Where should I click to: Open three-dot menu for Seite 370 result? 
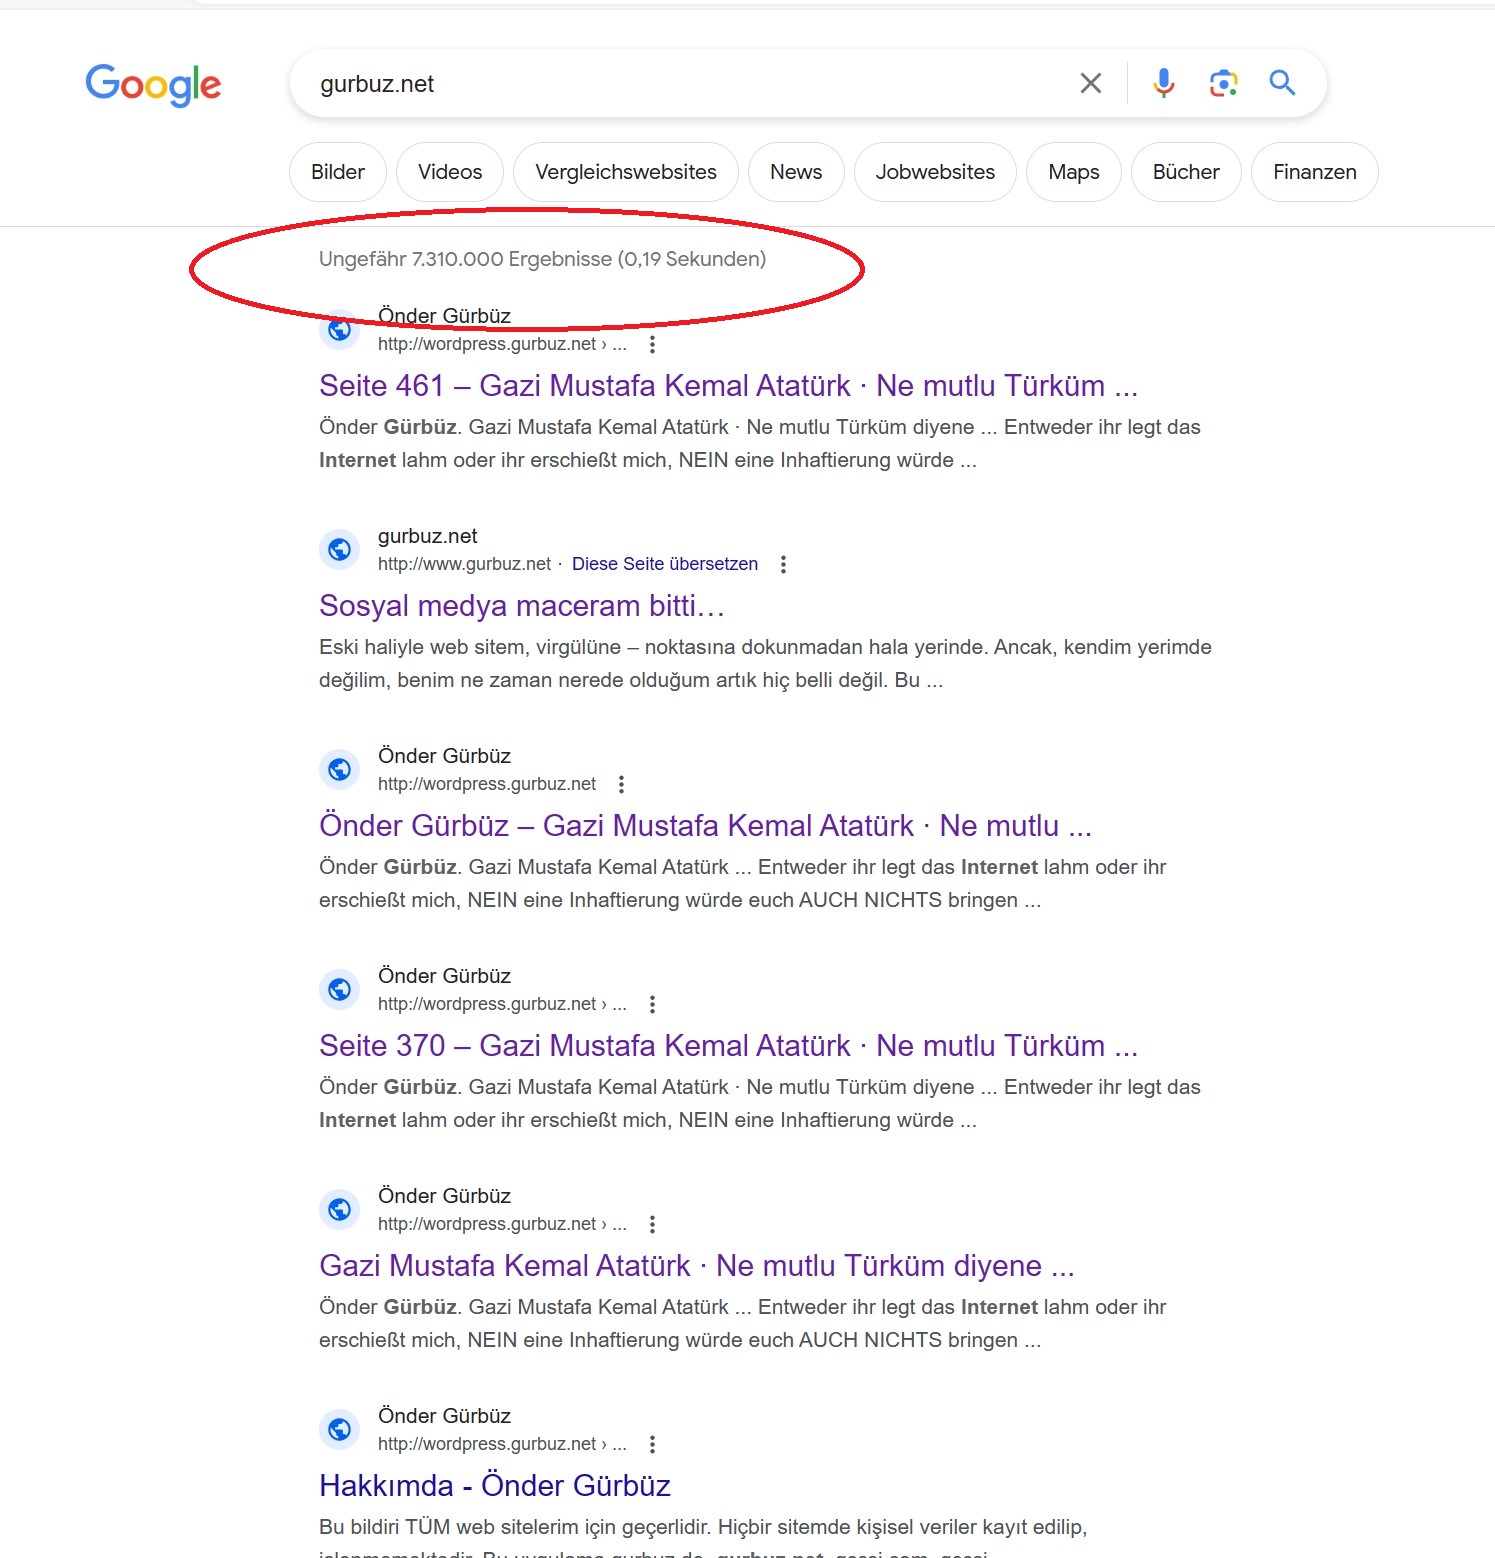pyautogui.click(x=652, y=1004)
